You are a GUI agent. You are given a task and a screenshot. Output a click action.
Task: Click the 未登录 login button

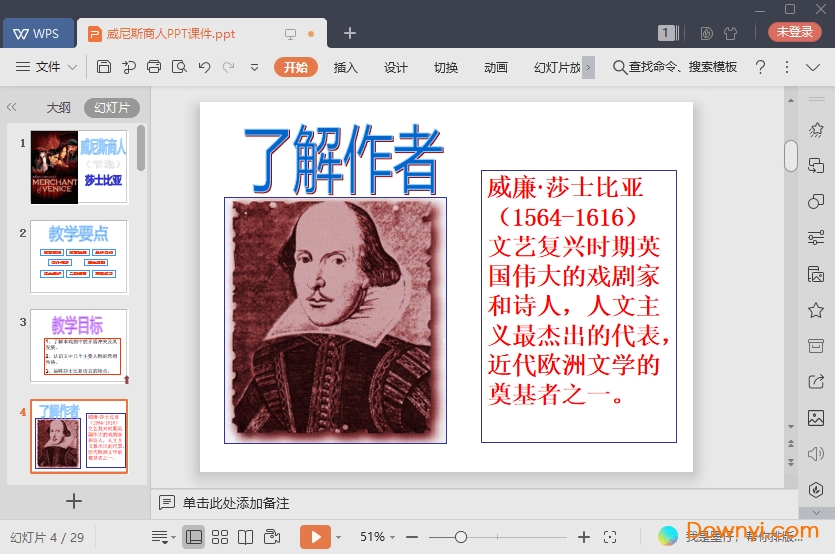[x=795, y=32]
